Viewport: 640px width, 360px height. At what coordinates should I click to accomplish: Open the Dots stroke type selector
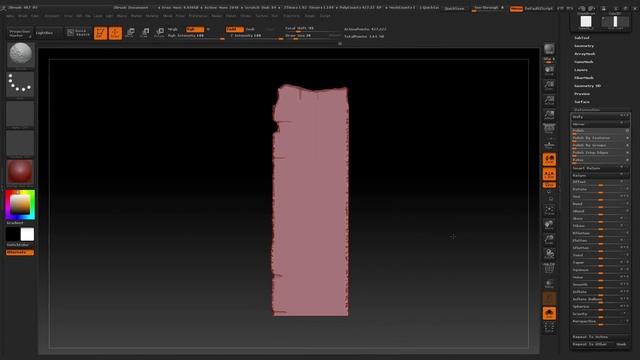pyautogui.click(x=20, y=84)
